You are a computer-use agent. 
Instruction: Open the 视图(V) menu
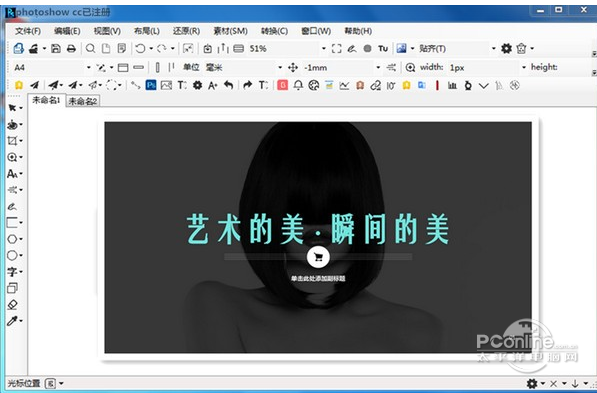tap(107, 31)
